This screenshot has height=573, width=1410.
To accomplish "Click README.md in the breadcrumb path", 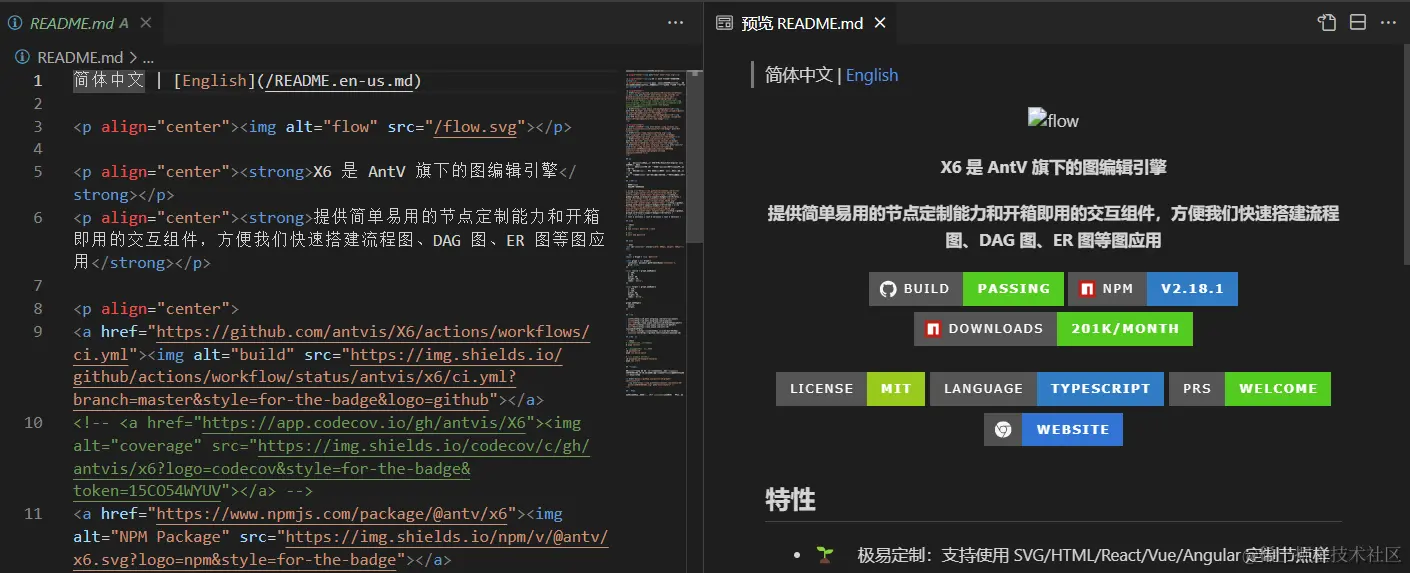I will click(80, 57).
